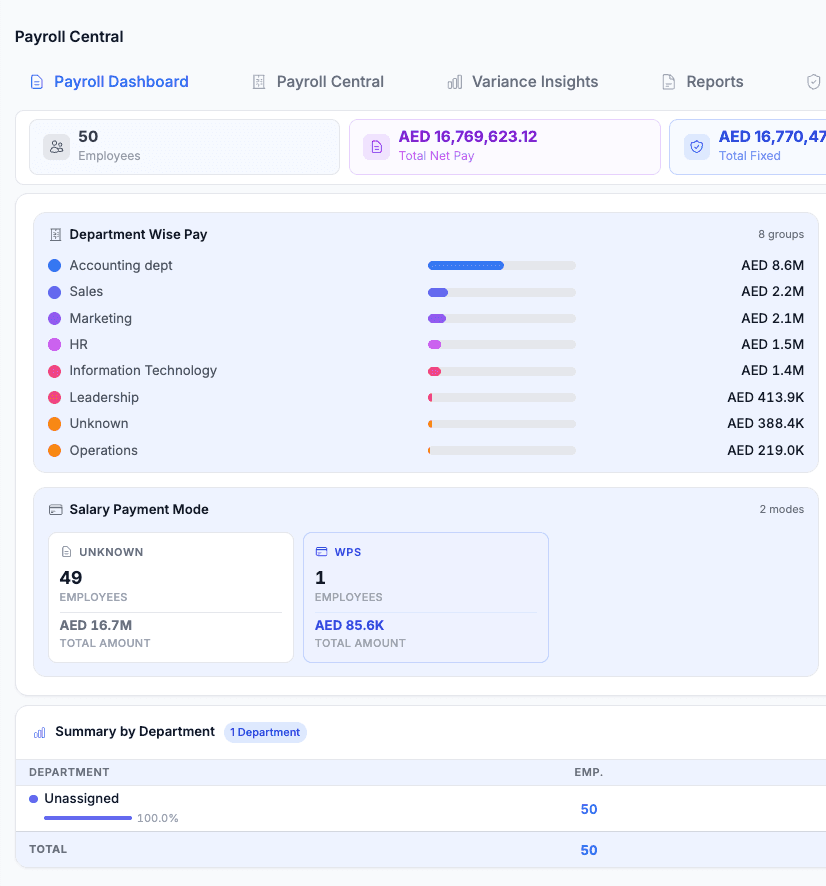Click the Payroll Central page title

pyautogui.click(x=69, y=37)
